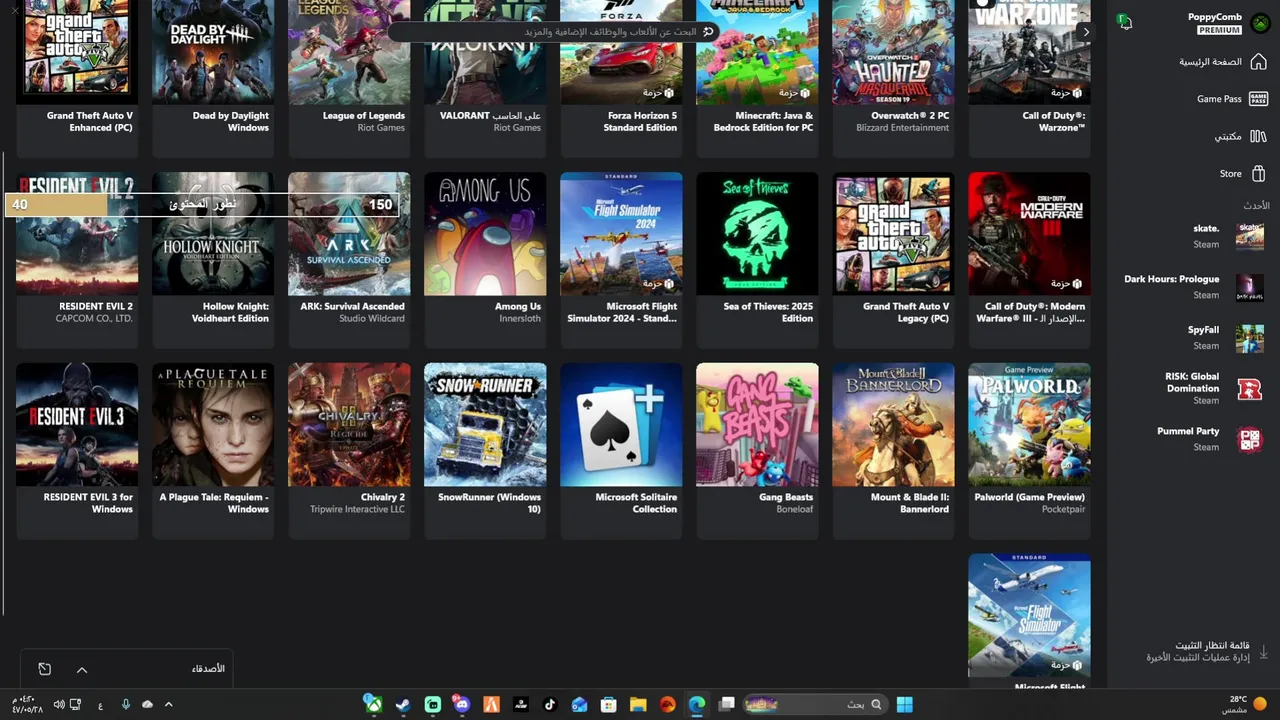Click the RISK red game icon

[1250, 389]
